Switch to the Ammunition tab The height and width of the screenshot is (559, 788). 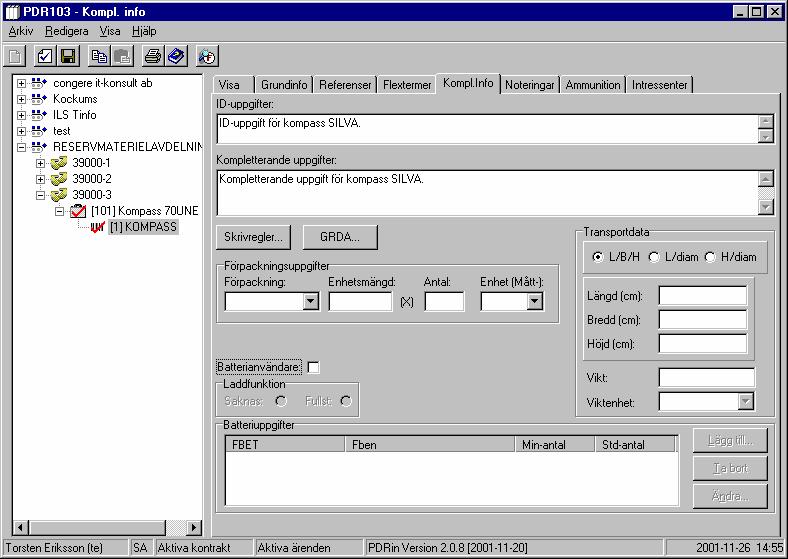point(593,85)
